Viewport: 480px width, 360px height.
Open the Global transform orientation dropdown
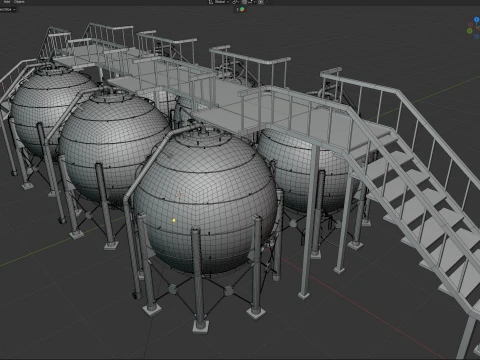[x=222, y=2]
